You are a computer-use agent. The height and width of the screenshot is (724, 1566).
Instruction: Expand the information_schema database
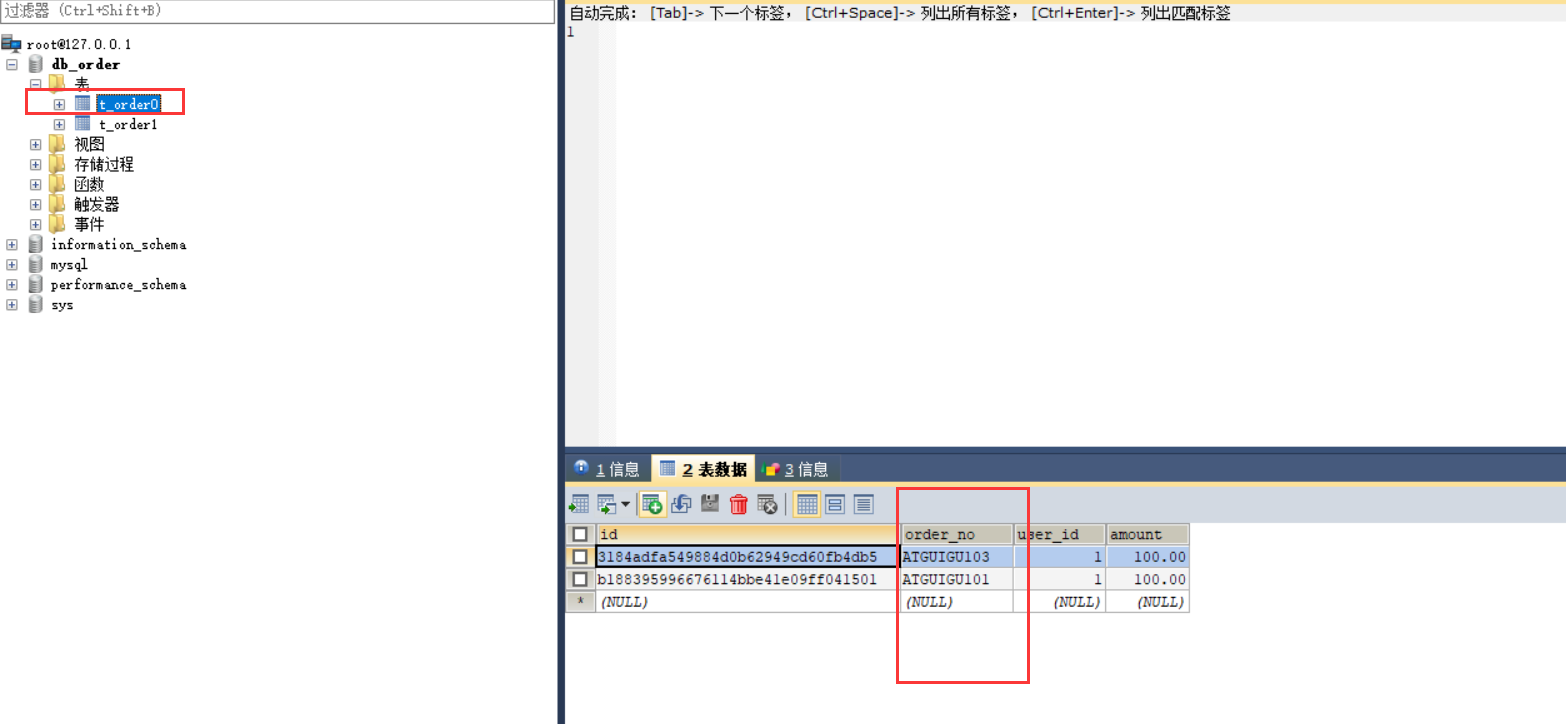click(12, 244)
